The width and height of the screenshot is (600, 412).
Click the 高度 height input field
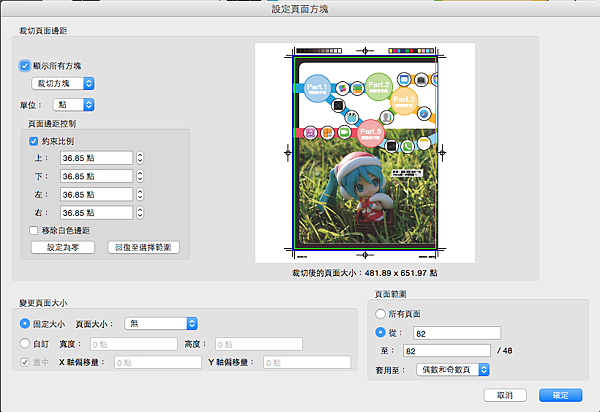click(259, 344)
